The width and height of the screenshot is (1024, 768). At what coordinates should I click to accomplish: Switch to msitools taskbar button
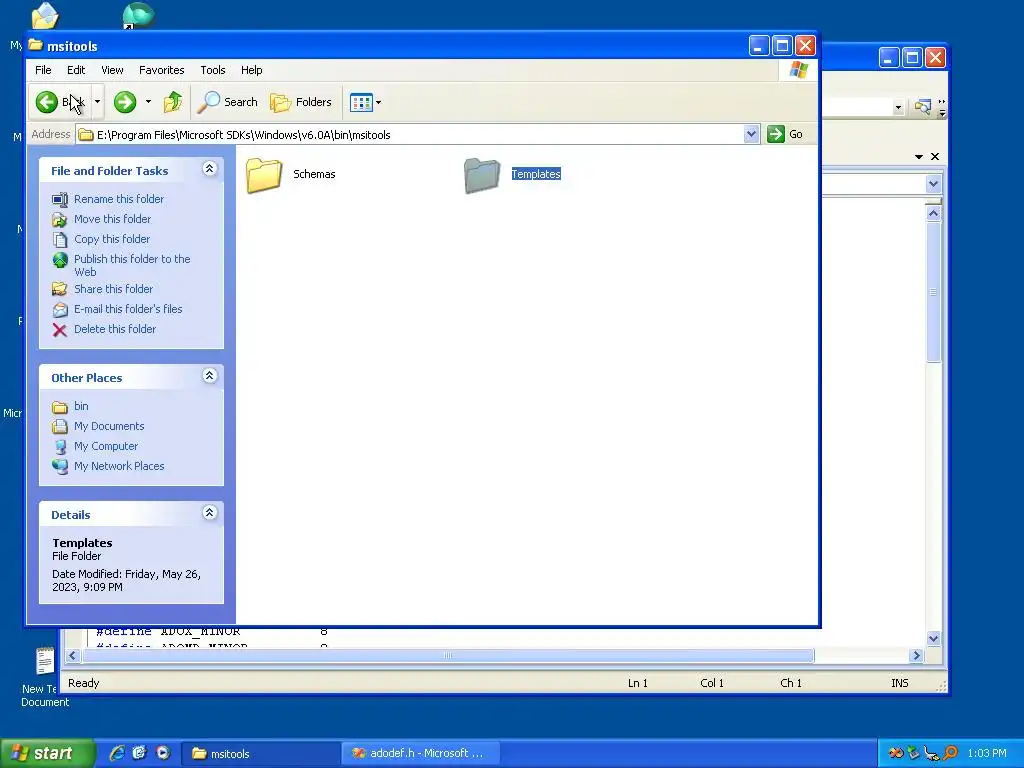[260, 754]
